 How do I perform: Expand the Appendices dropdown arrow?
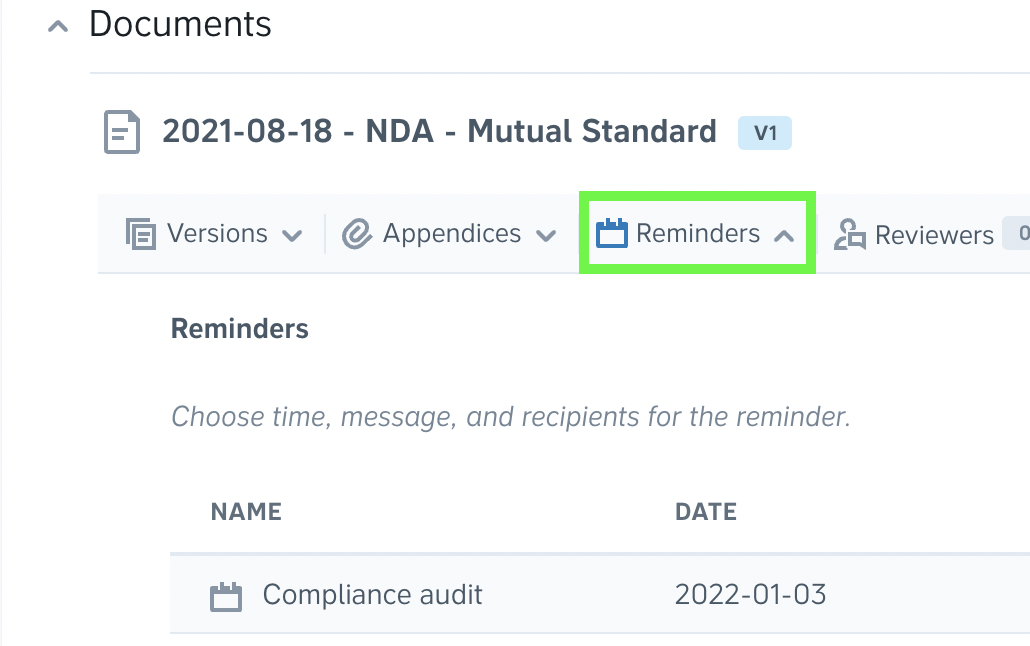tap(546, 235)
